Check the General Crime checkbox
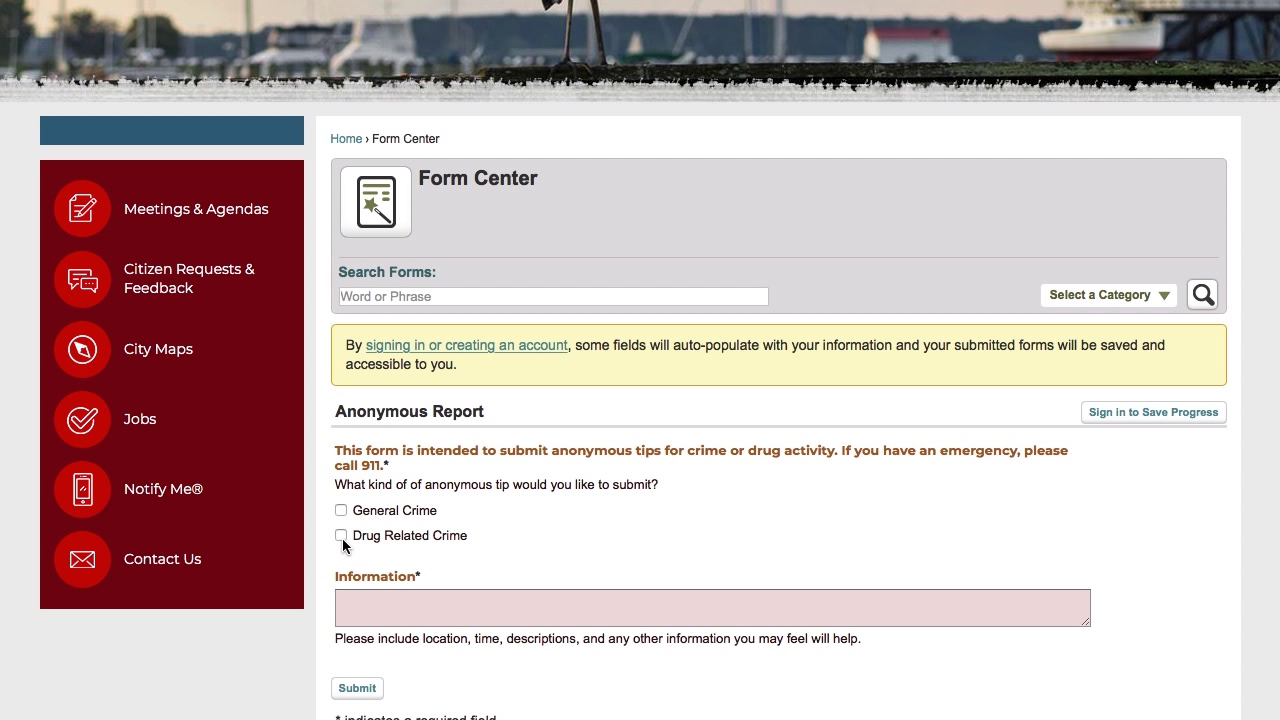The height and width of the screenshot is (720, 1280). [x=341, y=510]
